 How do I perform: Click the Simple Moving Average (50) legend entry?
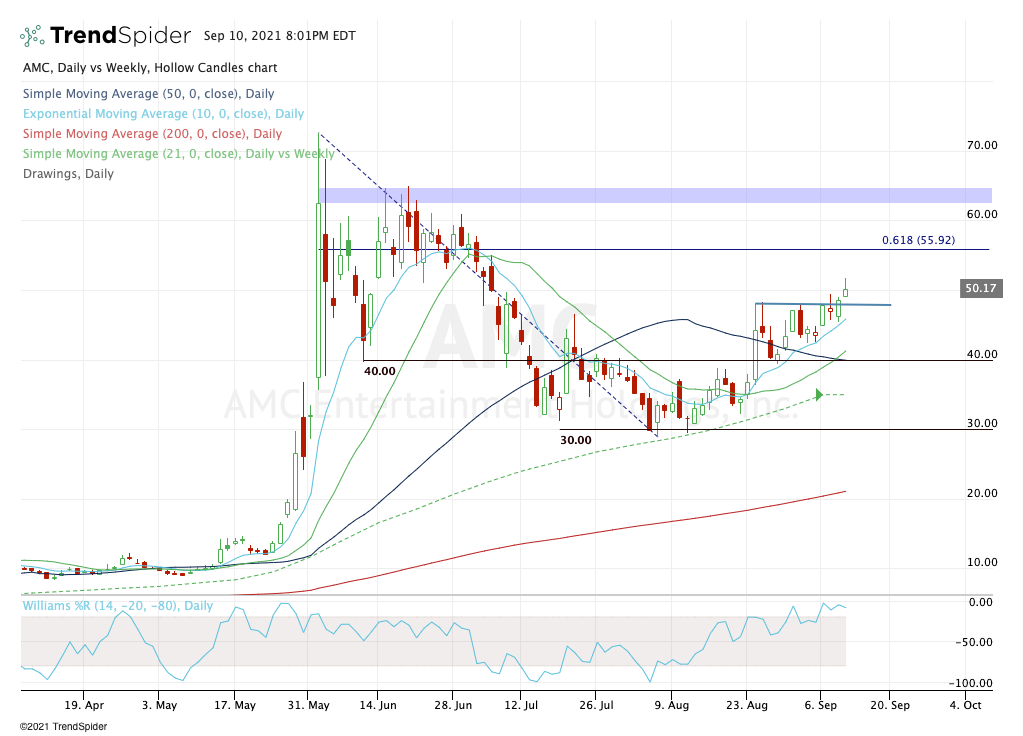149,94
